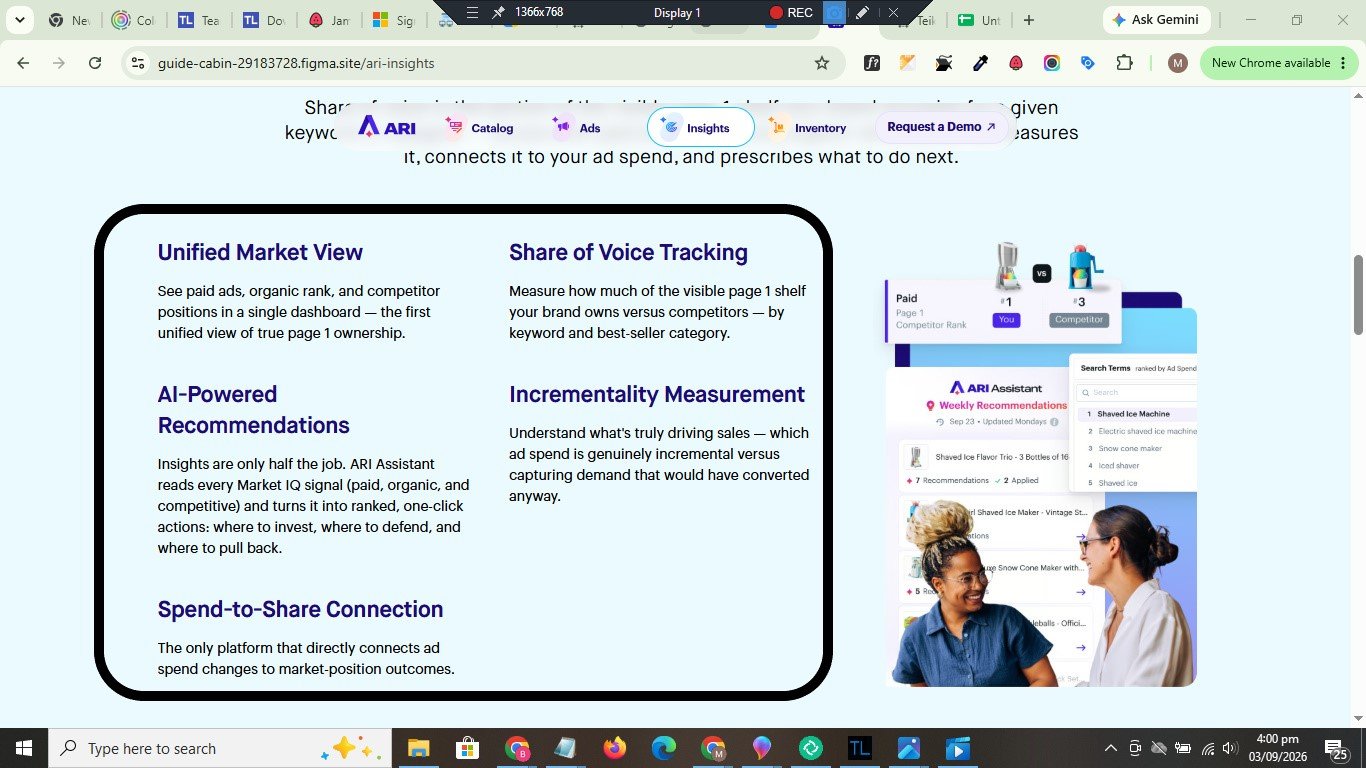Switch to the Microsoft sign-in tab
Image resolution: width=1366 pixels, height=768 pixels.
pos(394,20)
